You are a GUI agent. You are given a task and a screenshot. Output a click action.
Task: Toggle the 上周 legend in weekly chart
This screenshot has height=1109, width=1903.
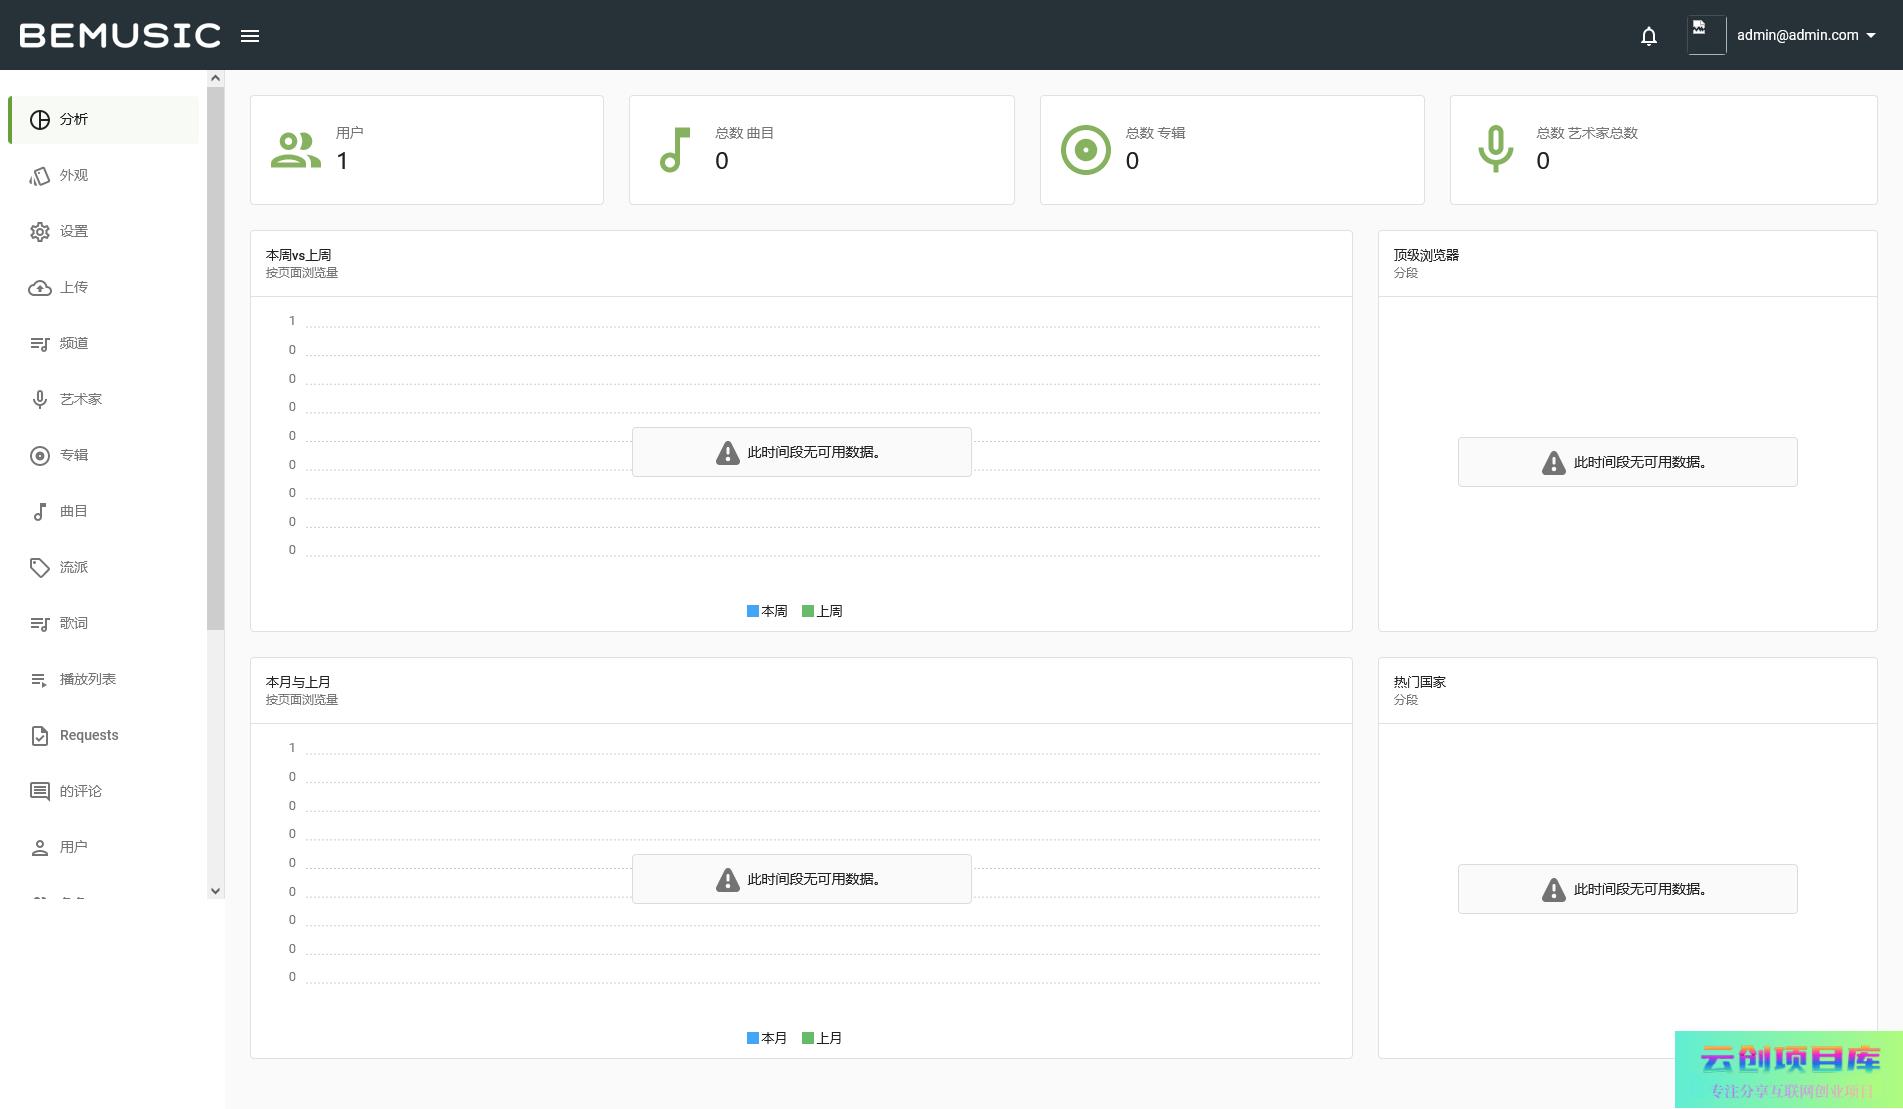pos(822,611)
